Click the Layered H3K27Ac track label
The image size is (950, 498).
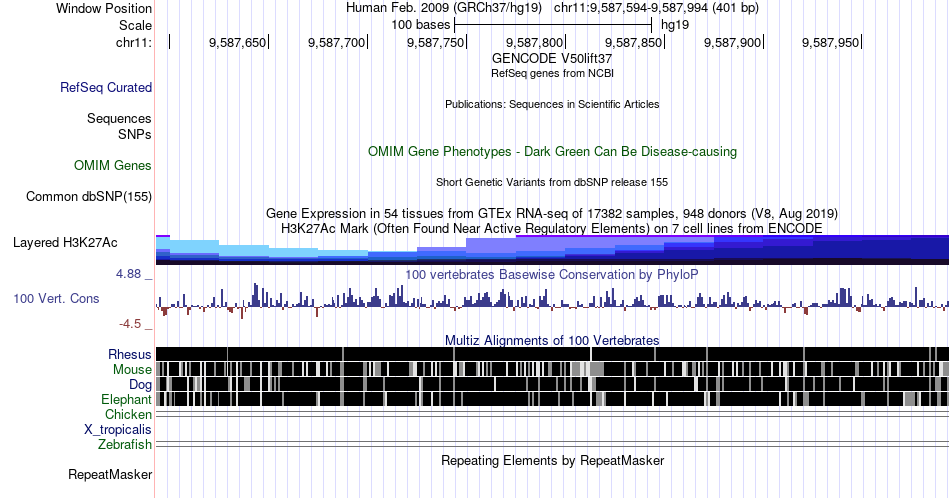tap(65, 242)
